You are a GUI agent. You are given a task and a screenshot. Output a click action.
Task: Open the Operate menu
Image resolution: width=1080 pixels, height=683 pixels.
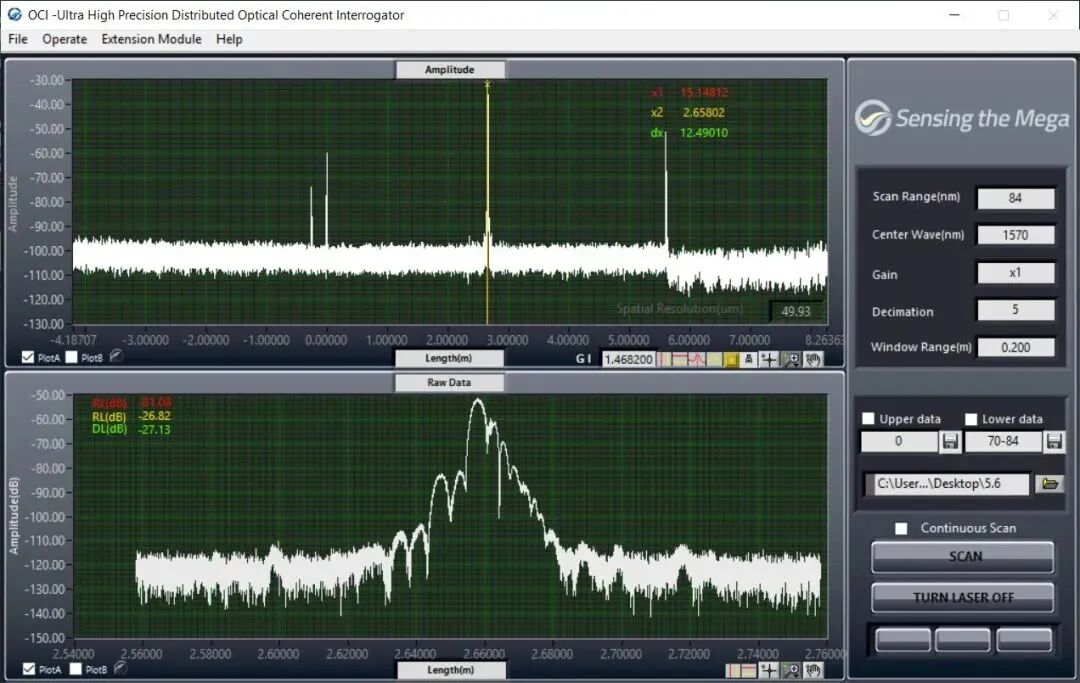pyautogui.click(x=65, y=39)
